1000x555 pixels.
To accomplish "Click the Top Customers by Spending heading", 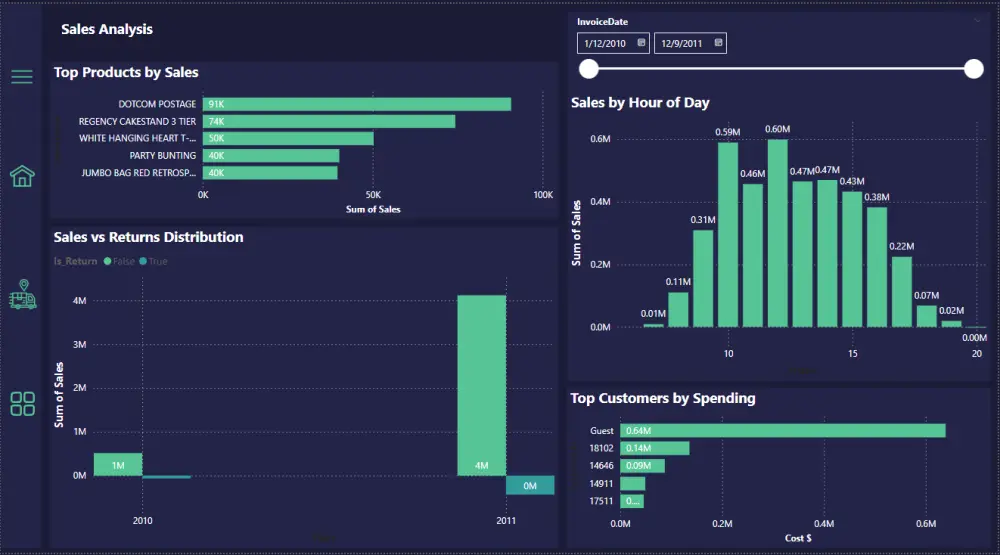I will pyautogui.click(x=663, y=398).
